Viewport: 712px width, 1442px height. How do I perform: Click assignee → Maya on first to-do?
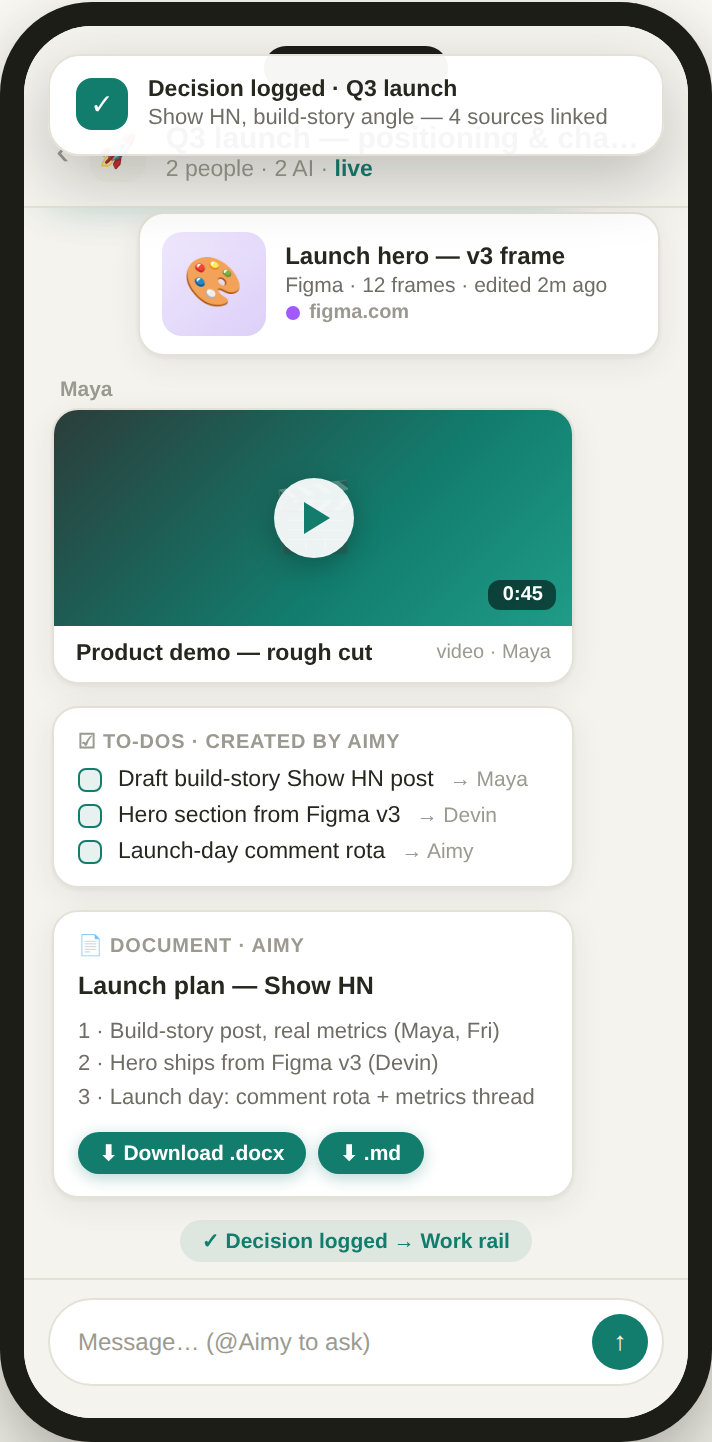(489, 780)
